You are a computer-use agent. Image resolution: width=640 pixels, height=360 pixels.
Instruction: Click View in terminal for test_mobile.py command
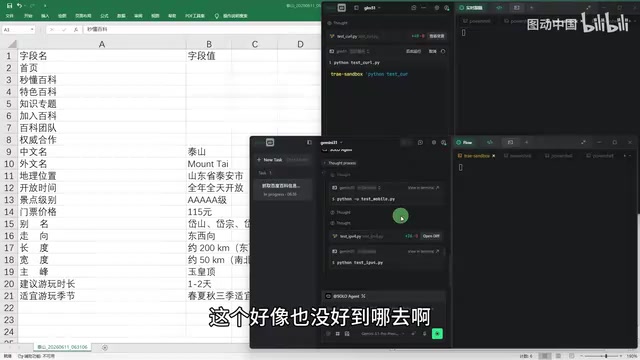coord(423,188)
